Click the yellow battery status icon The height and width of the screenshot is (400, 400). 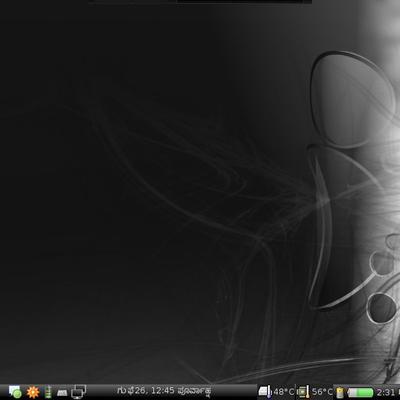tap(340, 392)
